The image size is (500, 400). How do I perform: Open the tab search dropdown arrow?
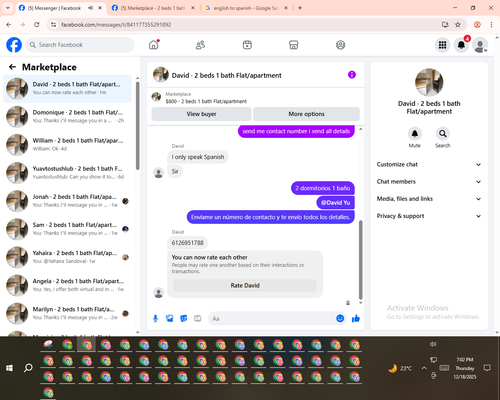8,8
